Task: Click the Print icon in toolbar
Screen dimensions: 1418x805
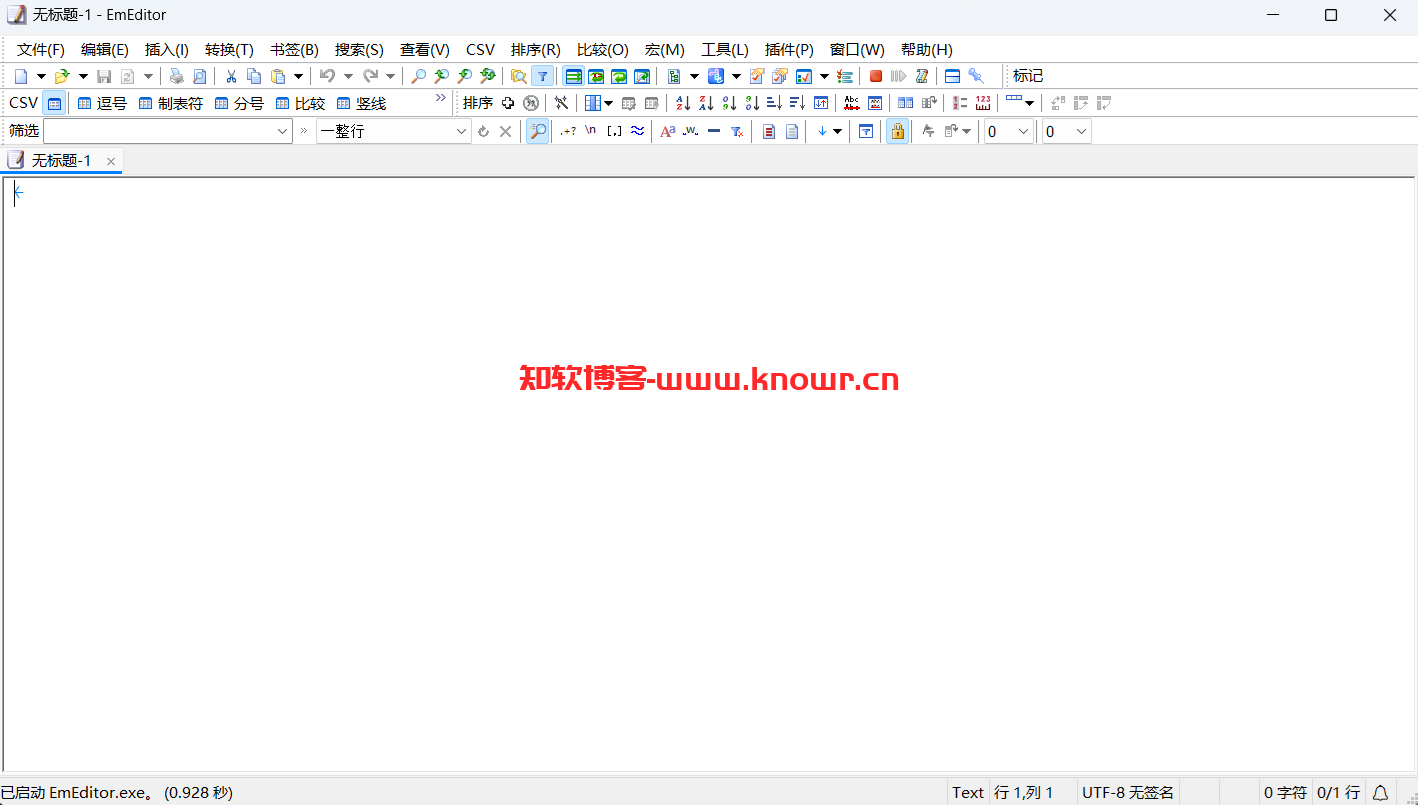Action: tap(176, 76)
